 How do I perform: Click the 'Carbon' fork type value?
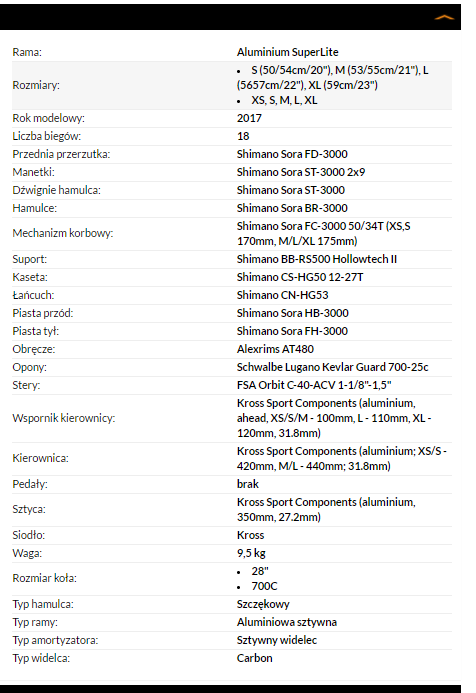point(255,658)
